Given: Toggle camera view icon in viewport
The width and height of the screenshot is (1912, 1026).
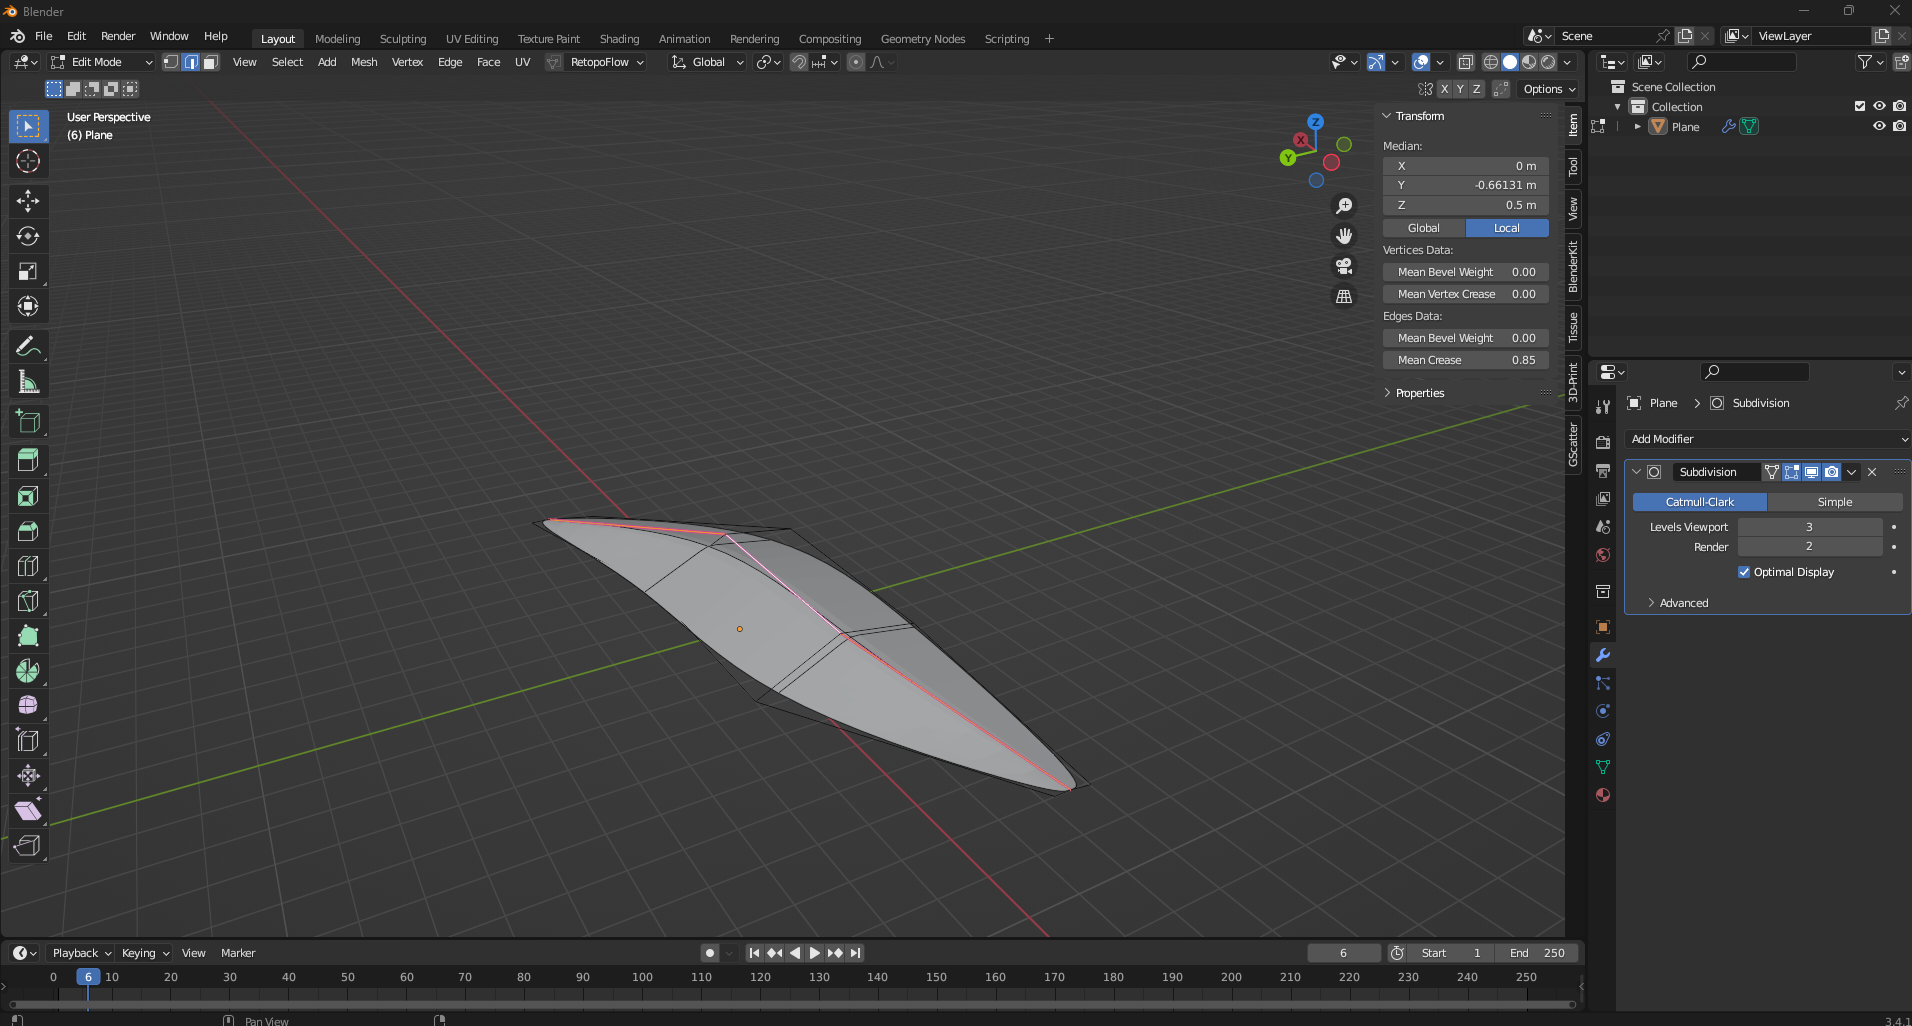Looking at the screenshot, I should click(1344, 266).
